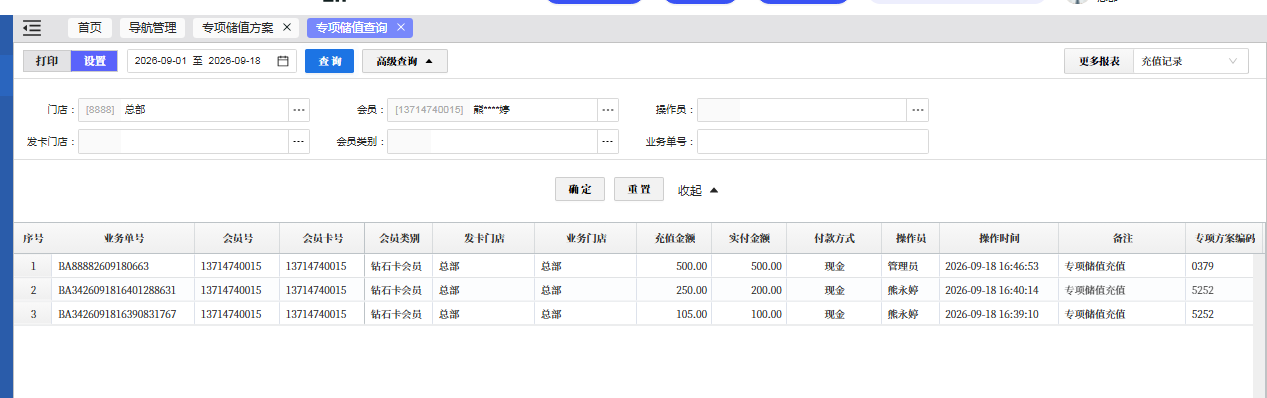Click timestamp 2026-09-18 16:46:53
The width and height of the screenshot is (1267, 398).
tap(998, 266)
